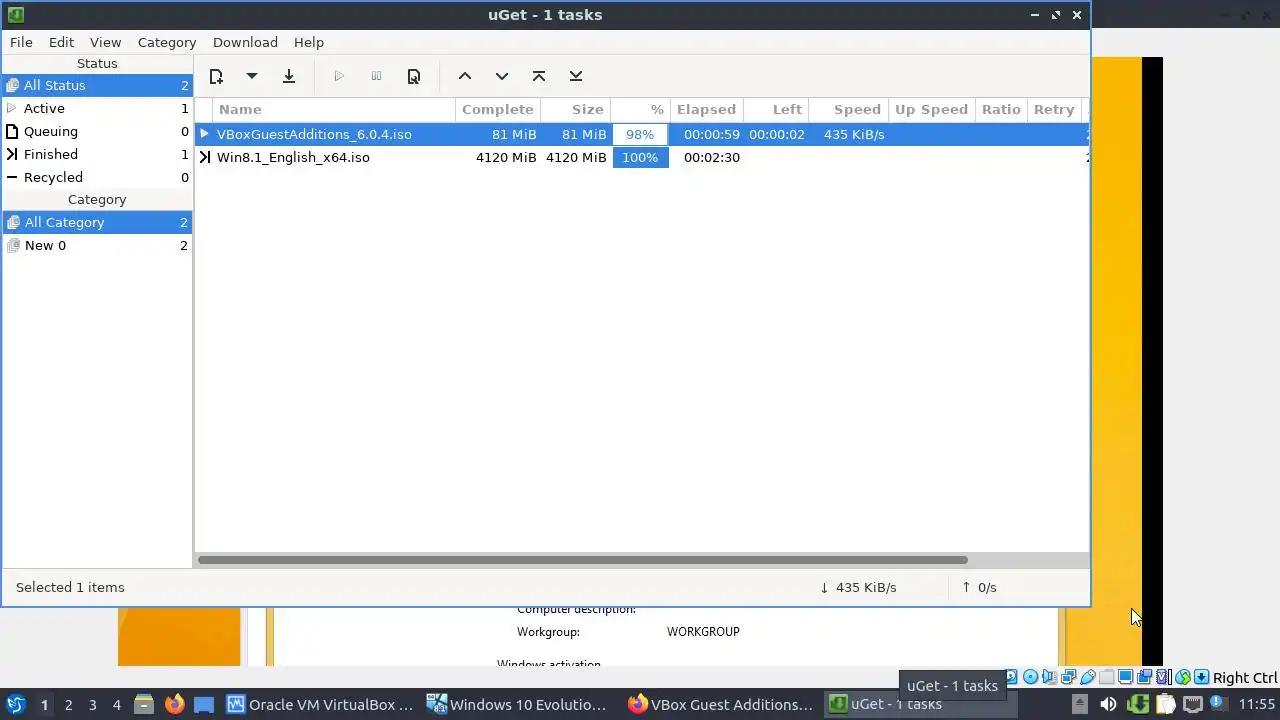This screenshot has width=1280, height=720.
Task: Sort by the Retry column header
Action: click(x=1054, y=109)
